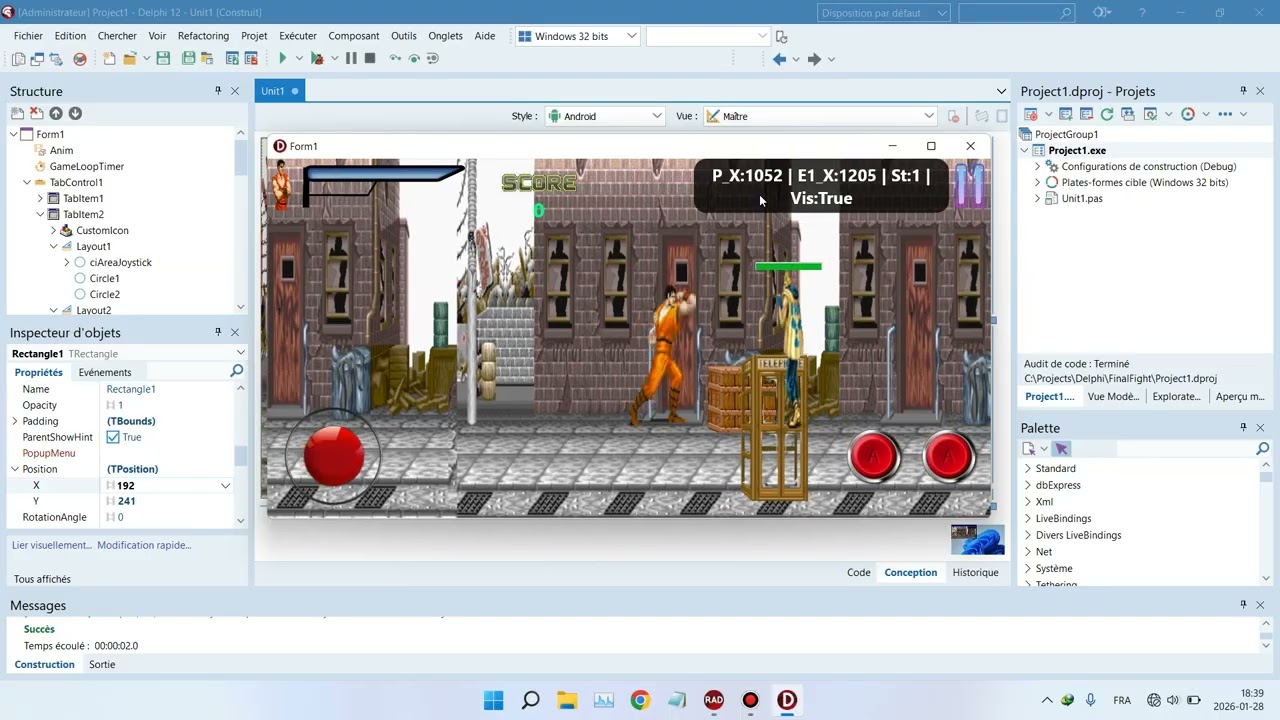1280x720 pixels.
Task: Click the Windows Start button
Action: pos(494,700)
